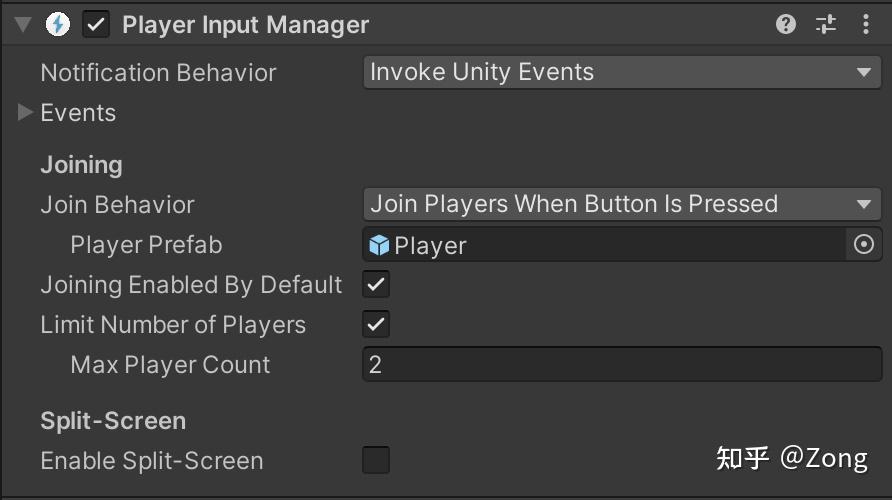Click the Player Prefab object field
The height and width of the screenshot is (500, 892).
pos(605,245)
